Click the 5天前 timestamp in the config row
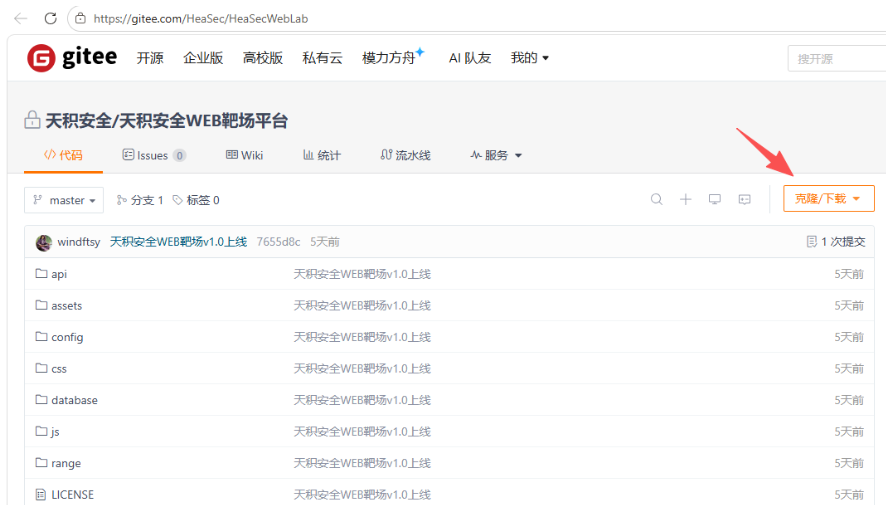This screenshot has height=505, width=886. [849, 337]
